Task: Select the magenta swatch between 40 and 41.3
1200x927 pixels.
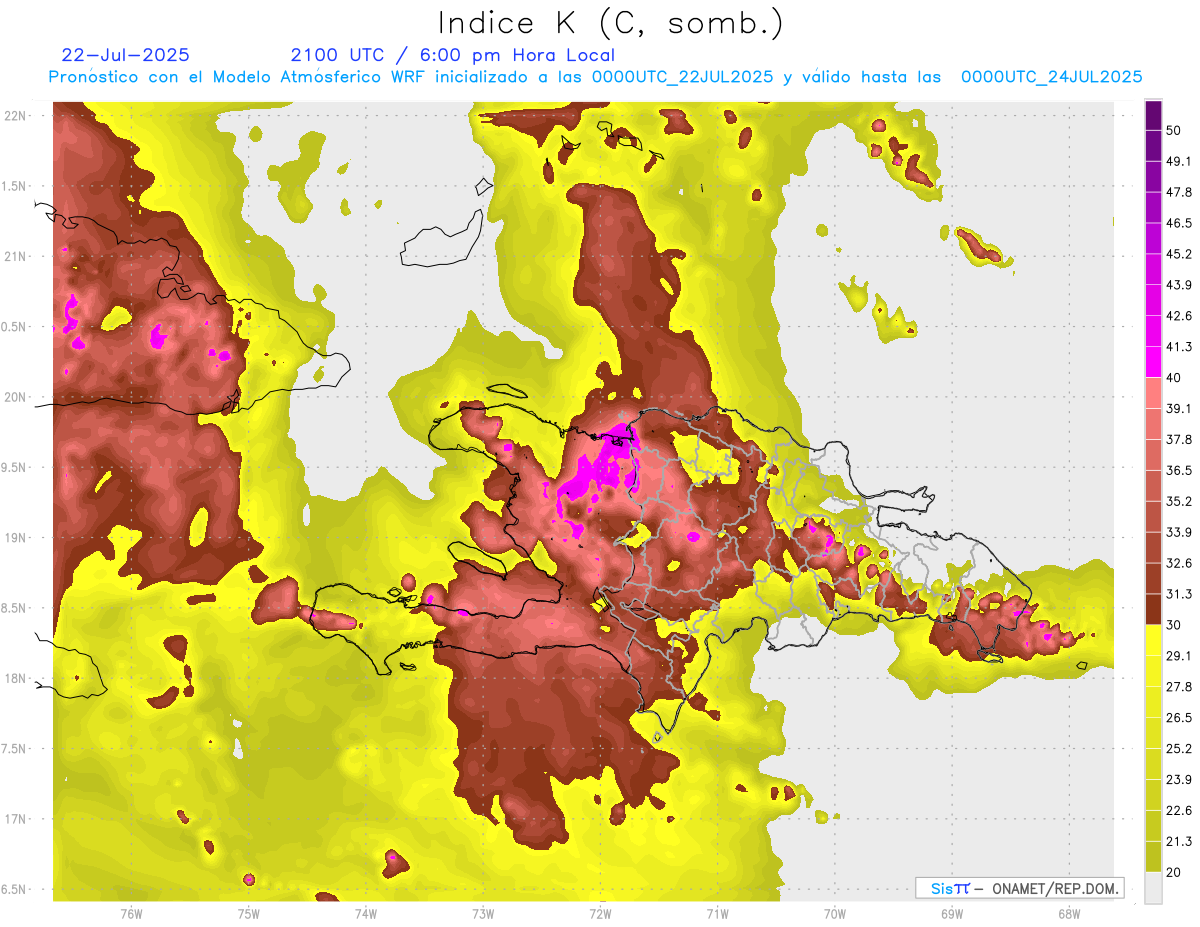Action: coord(1153,363)
